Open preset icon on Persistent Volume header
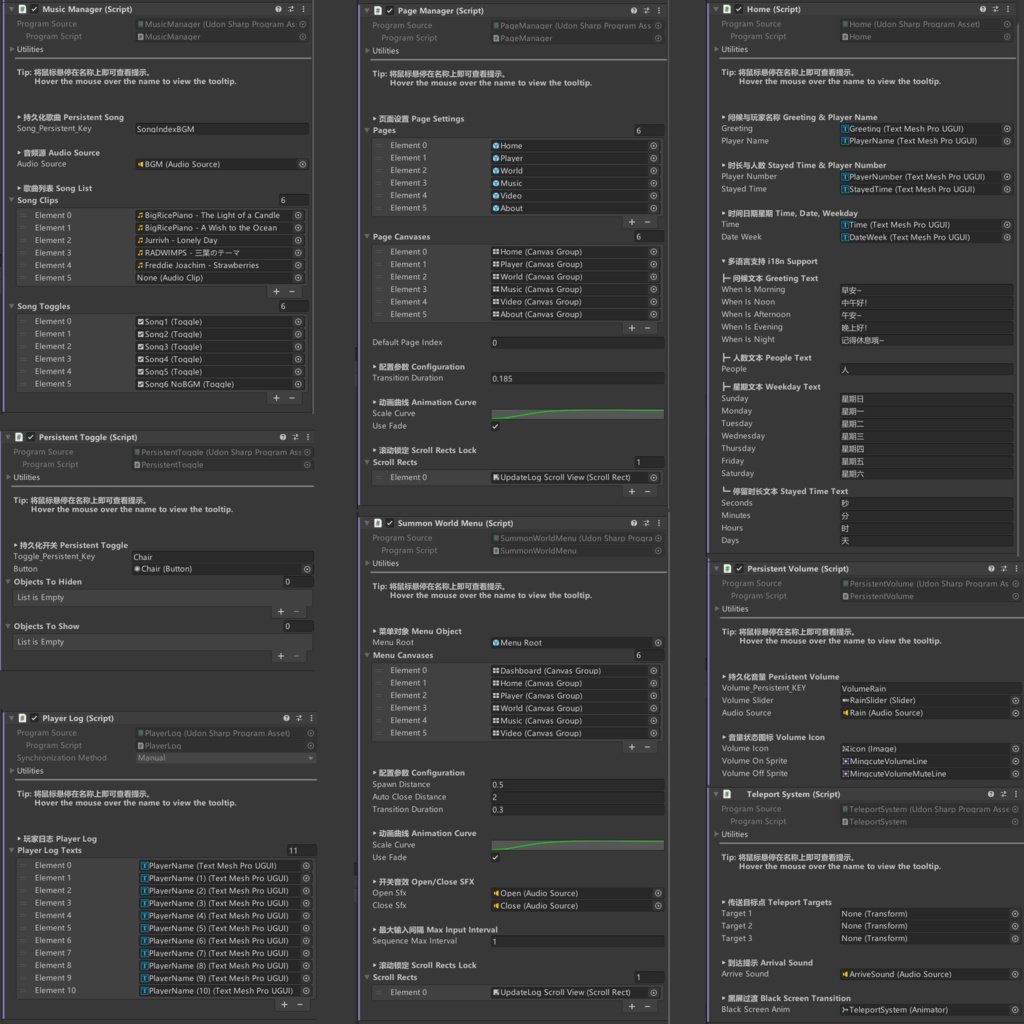Image resolution: width=1024 pixels, height=1024 pixels. tap(1004, 569)
